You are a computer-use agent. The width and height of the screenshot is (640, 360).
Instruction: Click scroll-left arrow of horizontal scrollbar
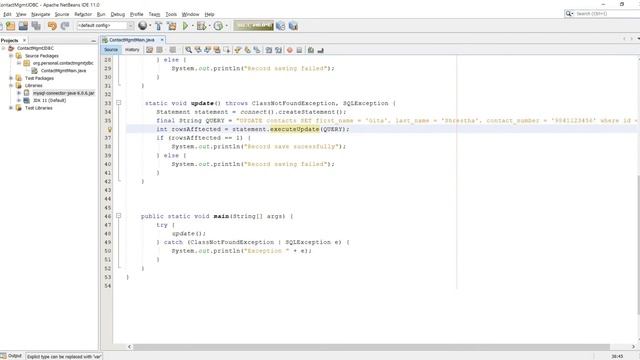pos(129,347)
